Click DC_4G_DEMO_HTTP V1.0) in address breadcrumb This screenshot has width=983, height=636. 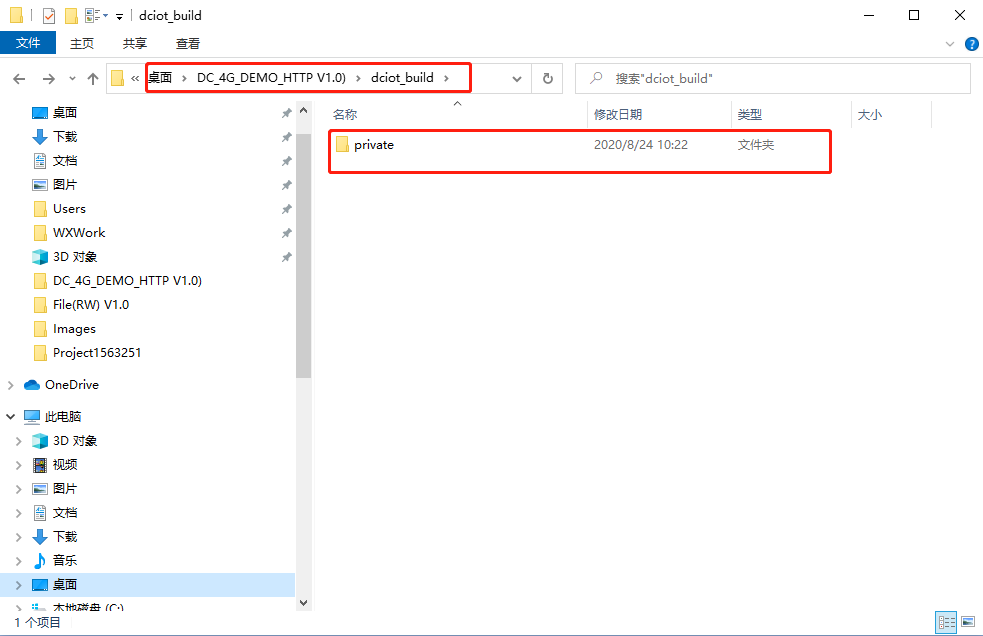click(270, 77)
